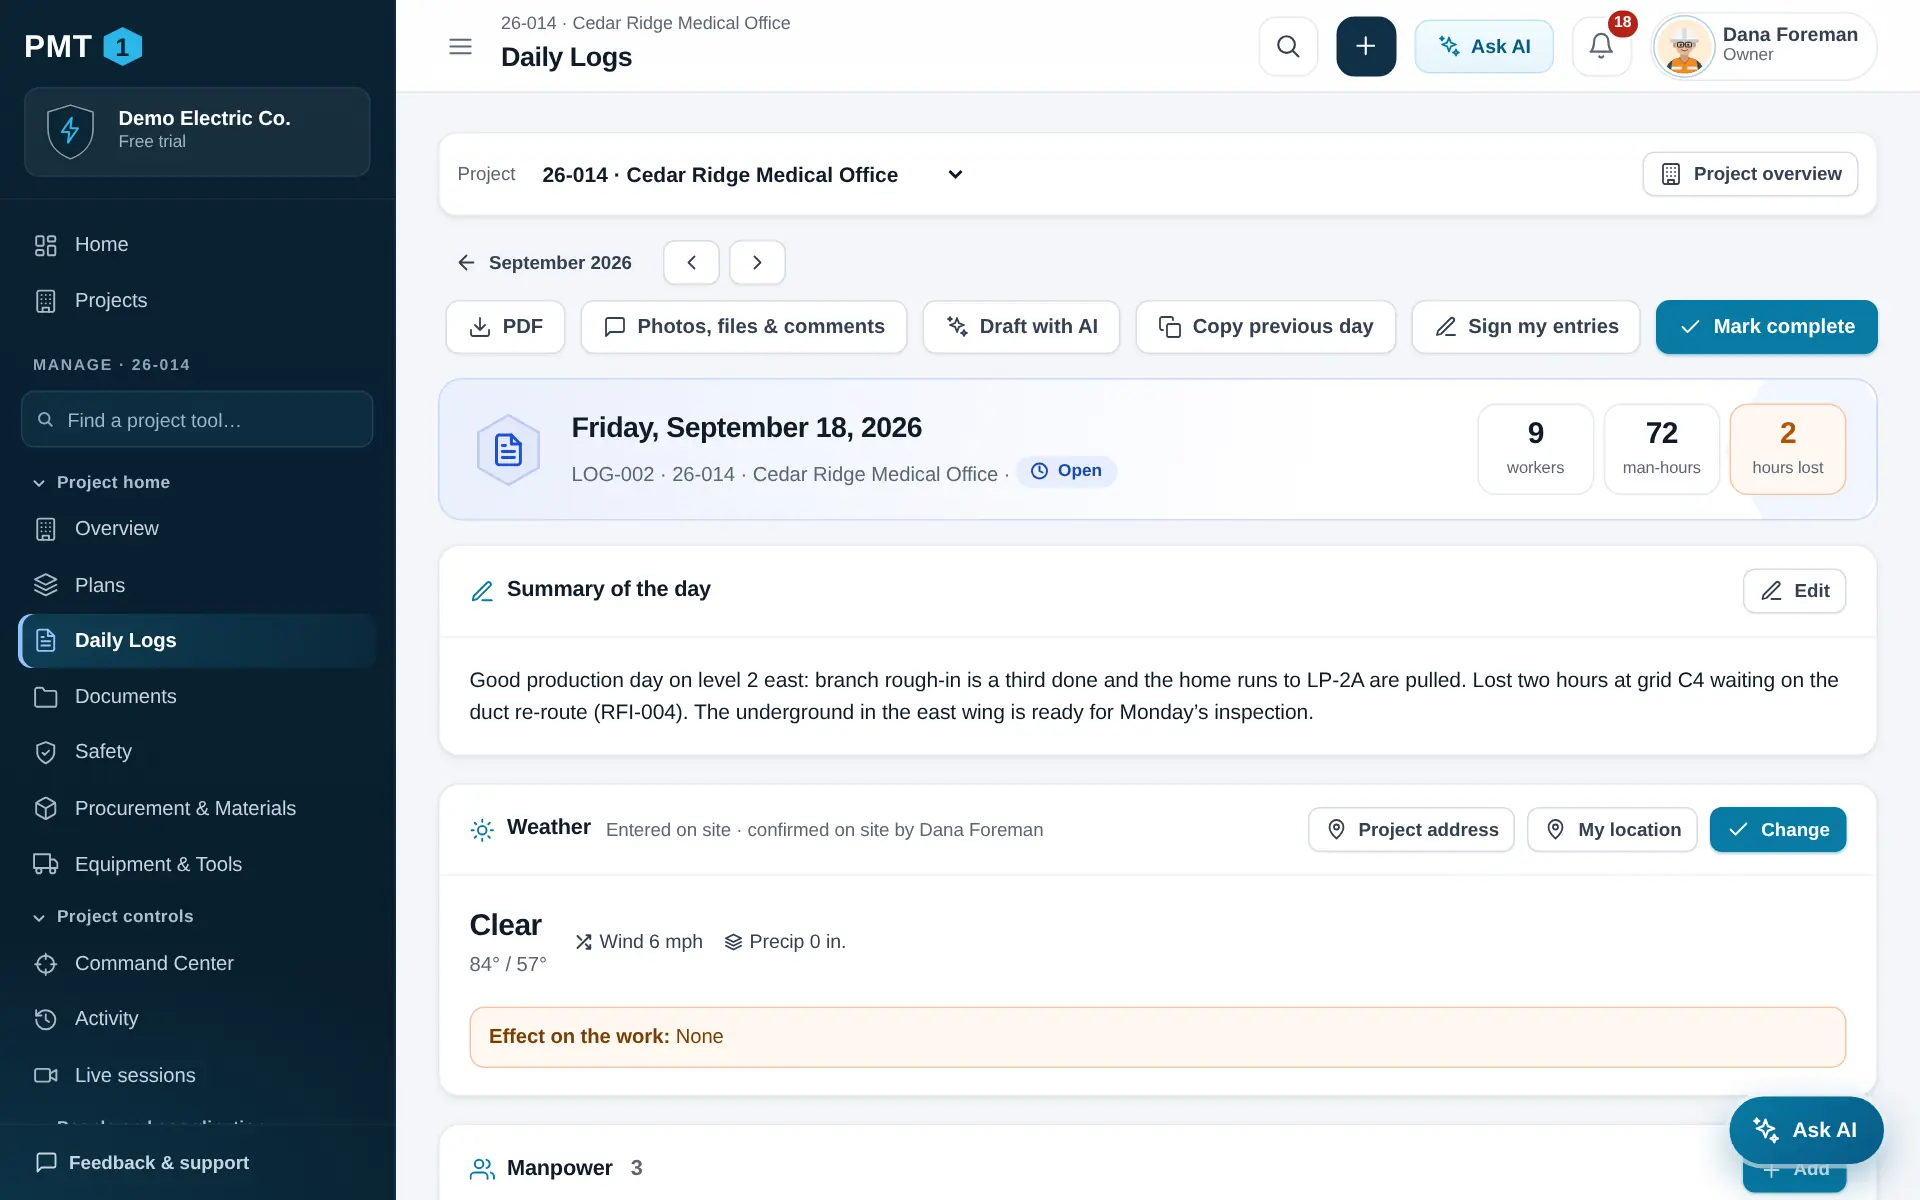Click the plus quick-create button
Image resolution: width=1920 pixels, height=1200 pixels.
pos(1366,46)
